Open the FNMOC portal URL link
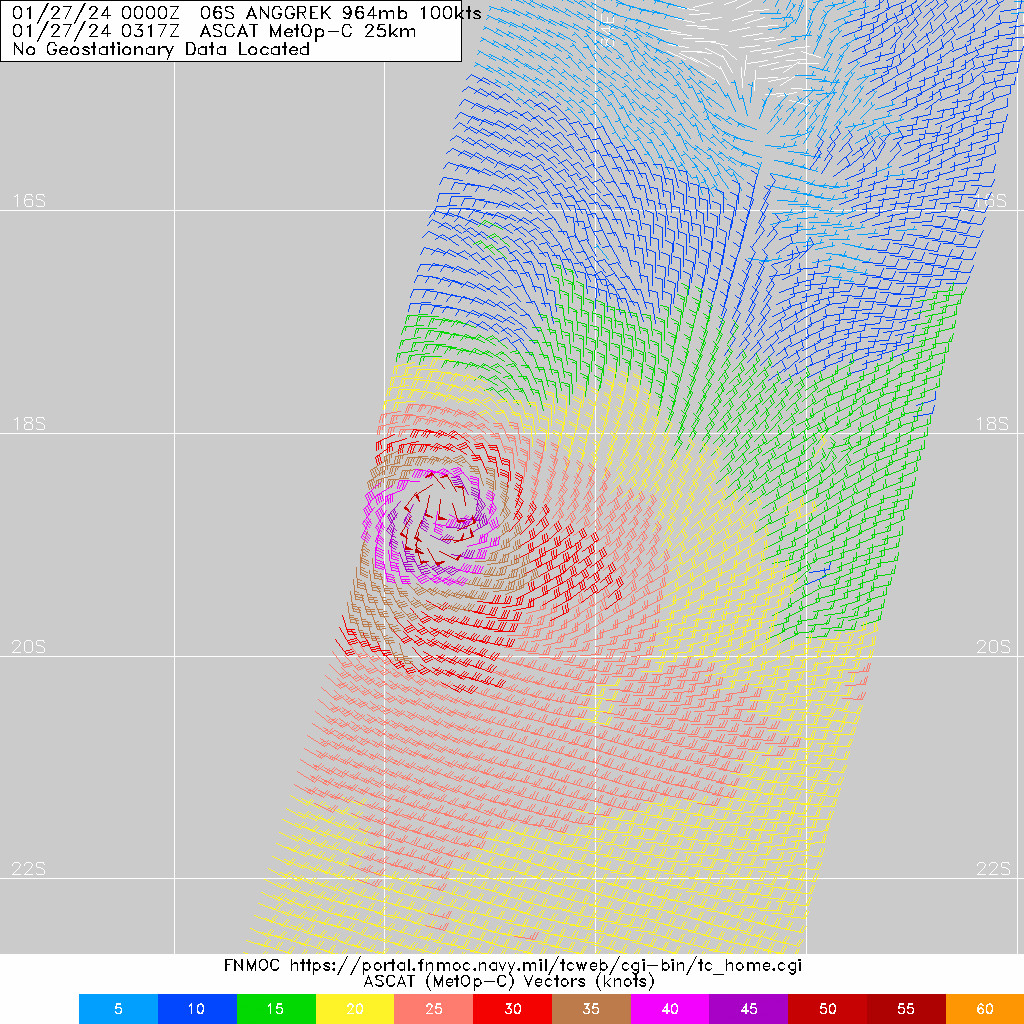 tap(545, 966)
